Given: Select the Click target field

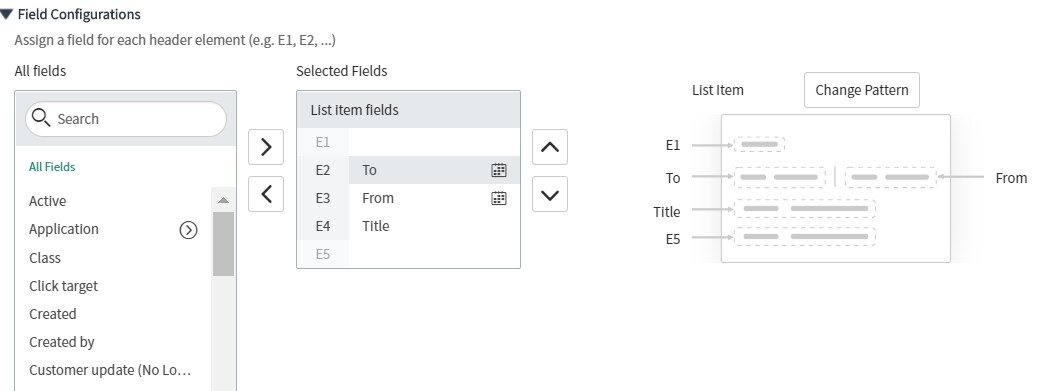Looking at the screenshot, I should (113, 286).
